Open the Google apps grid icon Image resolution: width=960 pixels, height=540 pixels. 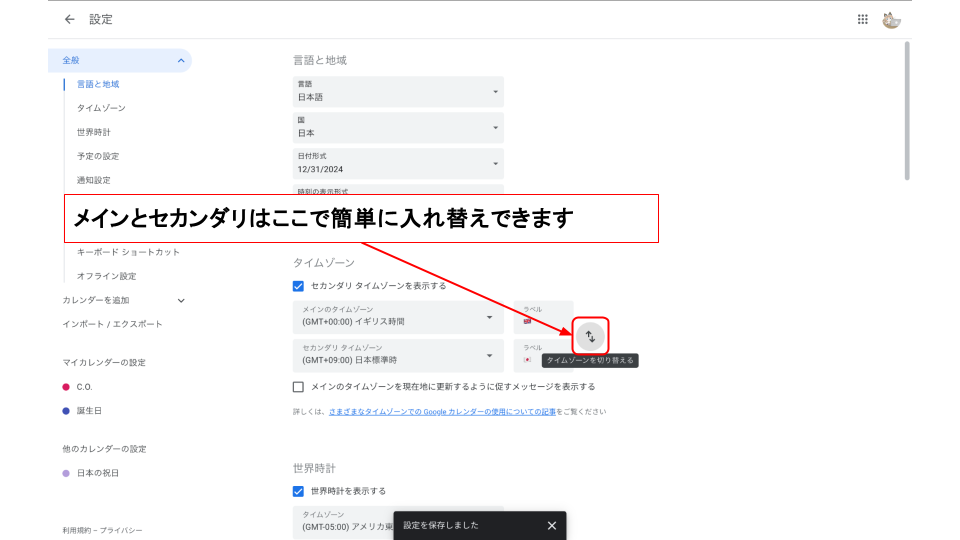coord(863,19)
